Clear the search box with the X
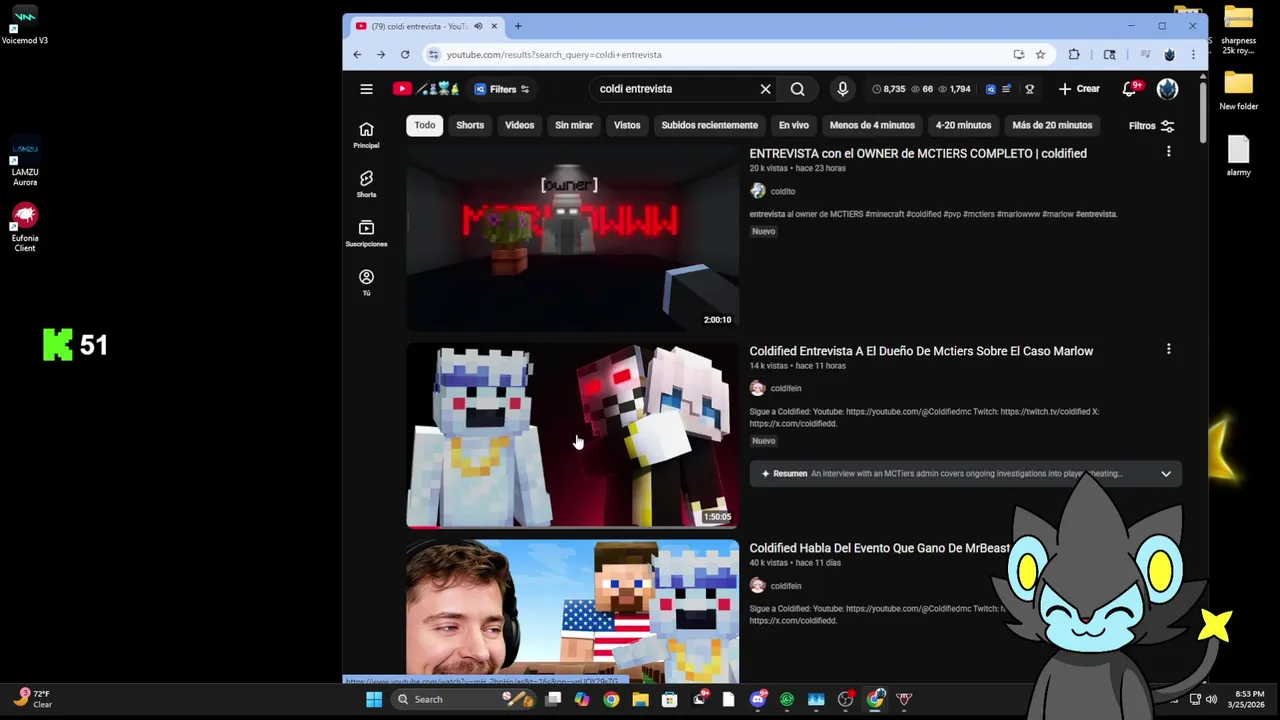Viewport: 1280px width, 720px height. click(x=765, y=89)
